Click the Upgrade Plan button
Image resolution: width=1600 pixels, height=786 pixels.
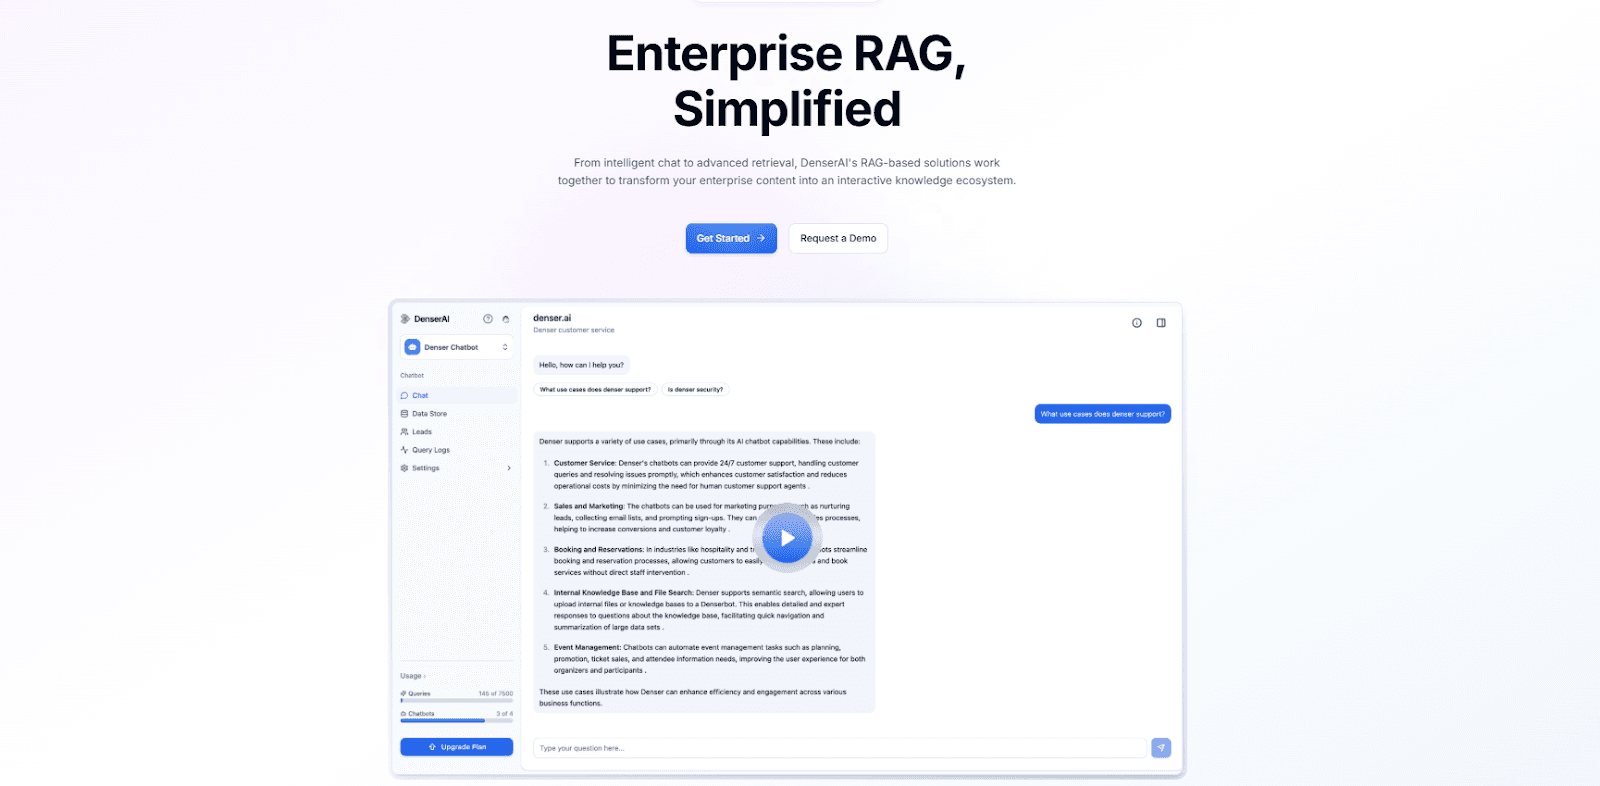tap(457, 747)
